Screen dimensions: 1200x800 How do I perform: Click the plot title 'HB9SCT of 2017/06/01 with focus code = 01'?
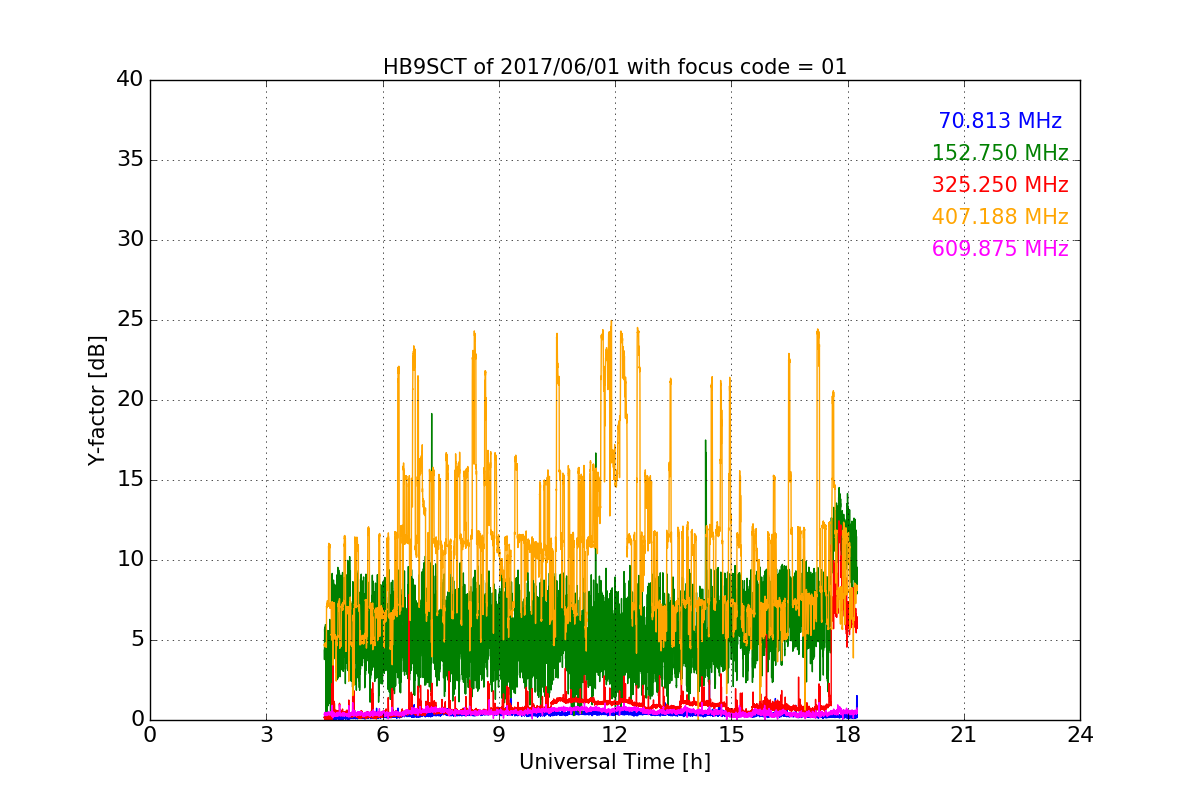point(615,67)
